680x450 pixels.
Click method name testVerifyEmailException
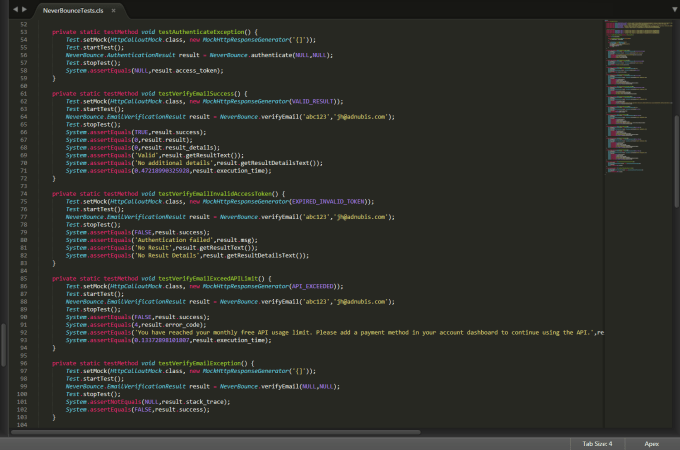(x=199, y=363)
